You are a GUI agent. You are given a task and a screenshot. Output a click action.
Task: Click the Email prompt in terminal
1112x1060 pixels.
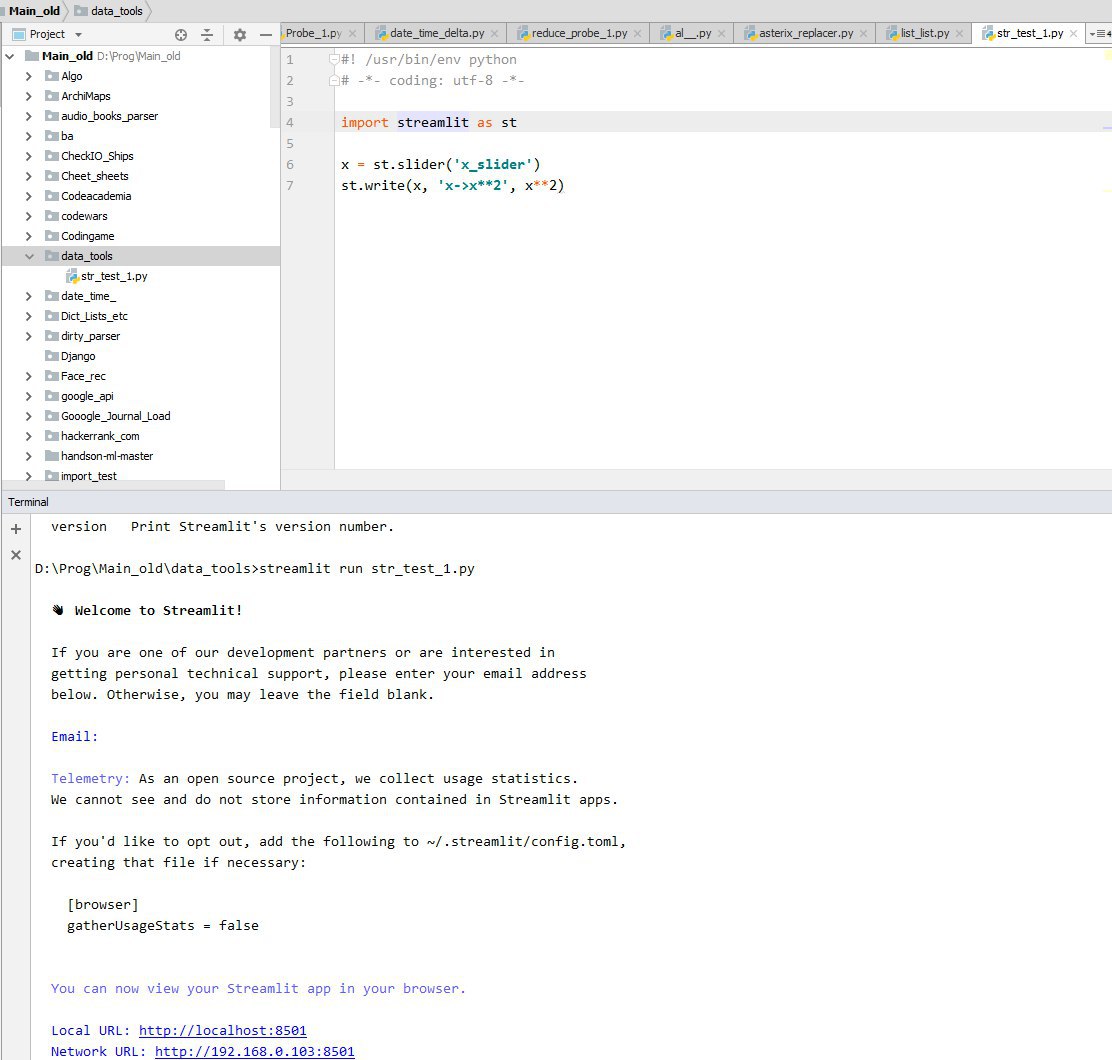click(x=74, y=737)
